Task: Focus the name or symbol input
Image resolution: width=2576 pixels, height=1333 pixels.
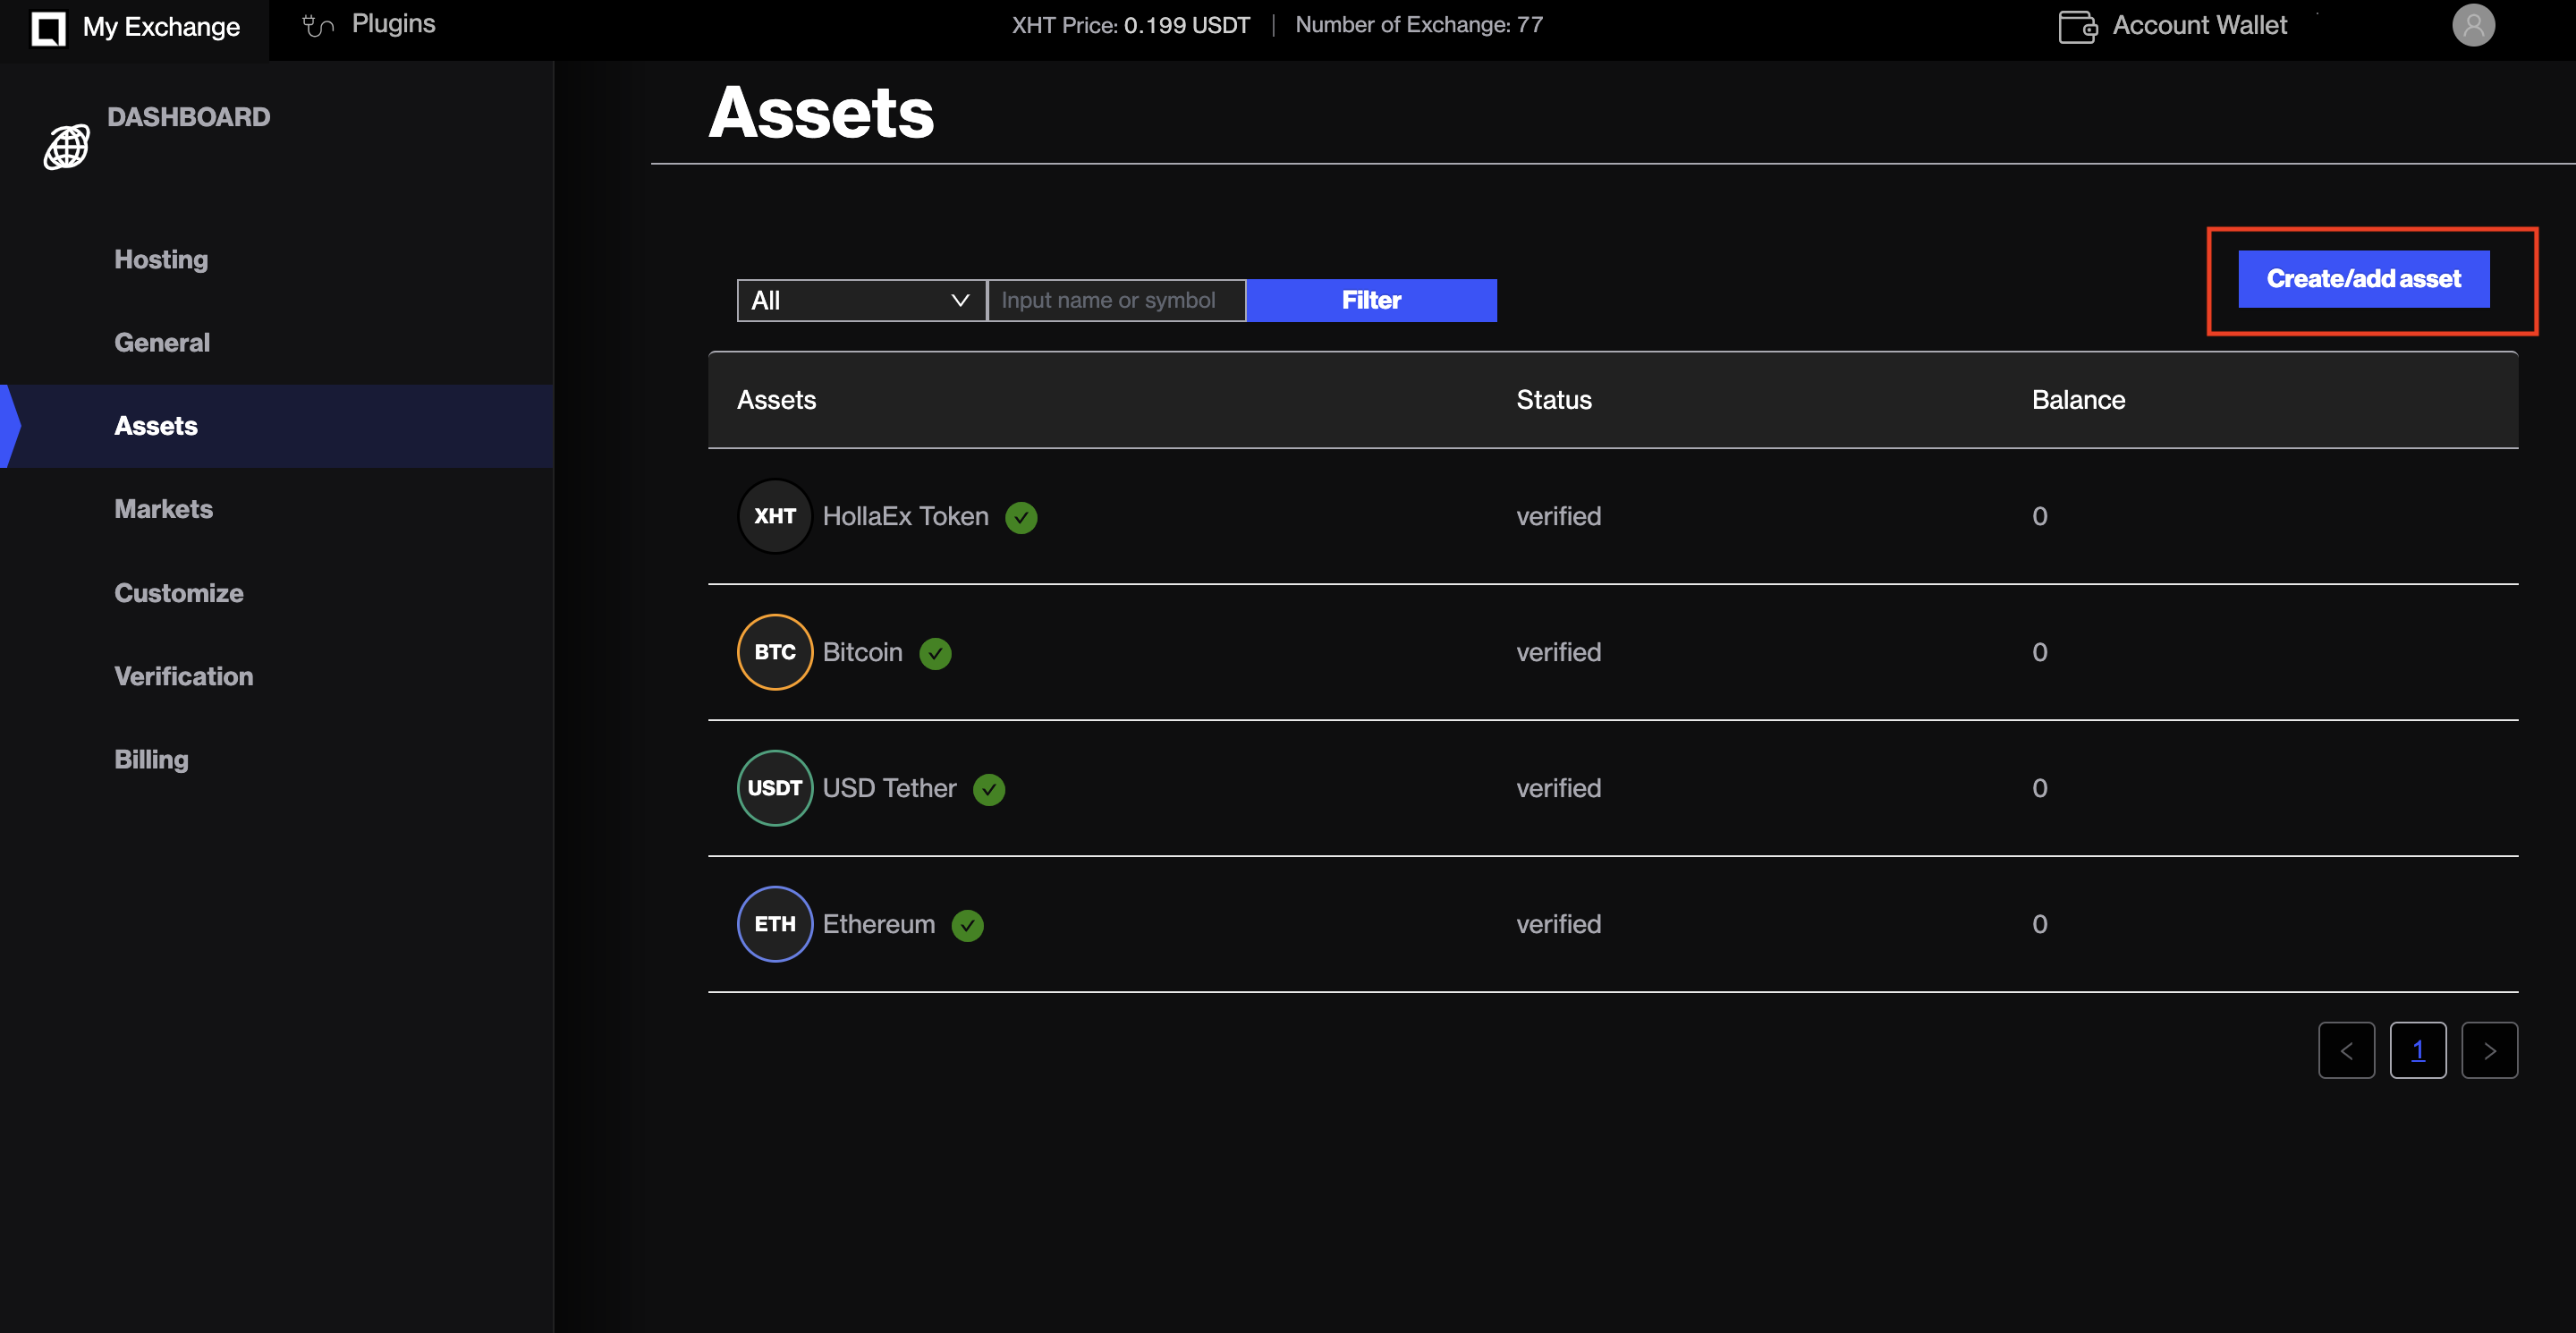Action: point(1116,300)
